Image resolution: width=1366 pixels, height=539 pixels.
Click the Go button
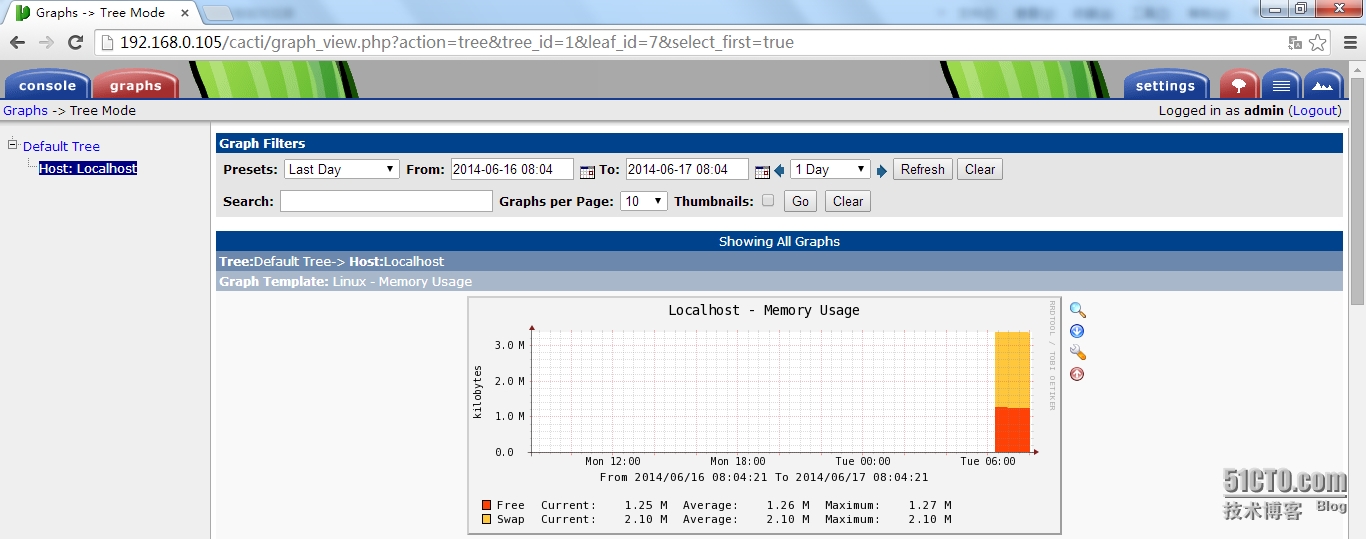[800, 201]
